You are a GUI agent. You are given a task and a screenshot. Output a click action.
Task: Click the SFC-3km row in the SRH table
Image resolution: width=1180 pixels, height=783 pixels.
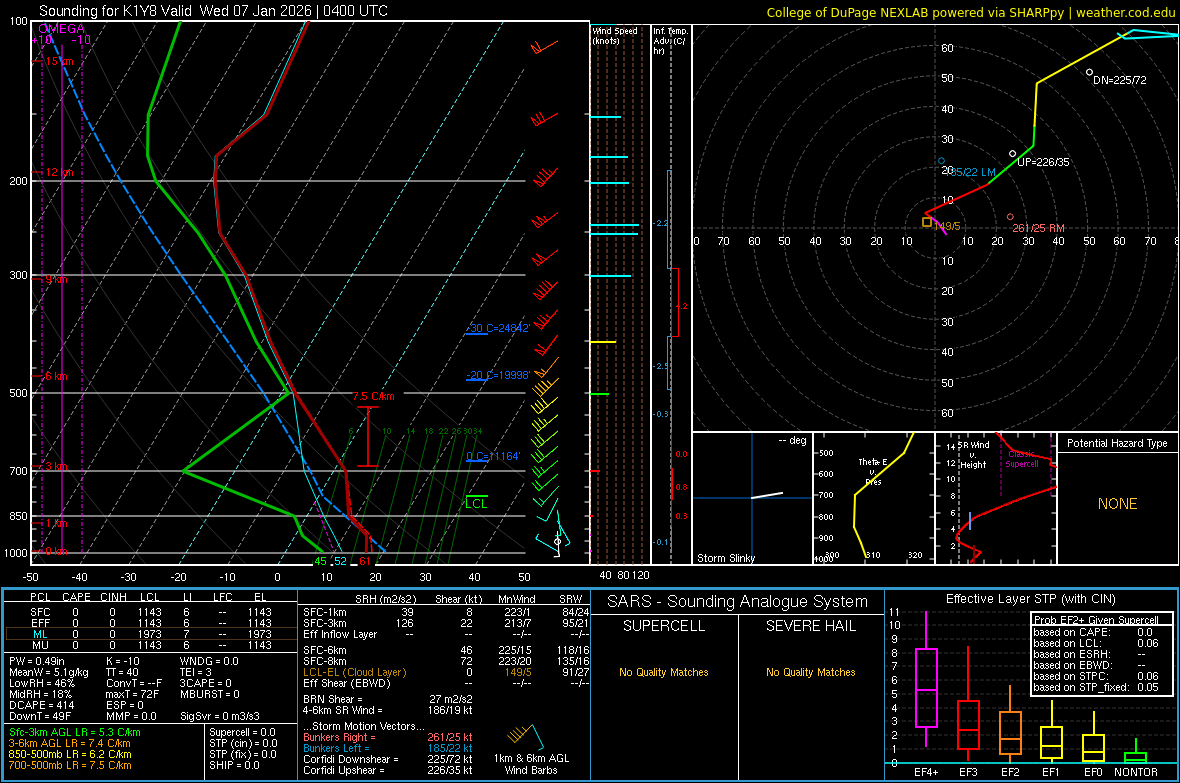pyautogui.click(x=446, y=623)
